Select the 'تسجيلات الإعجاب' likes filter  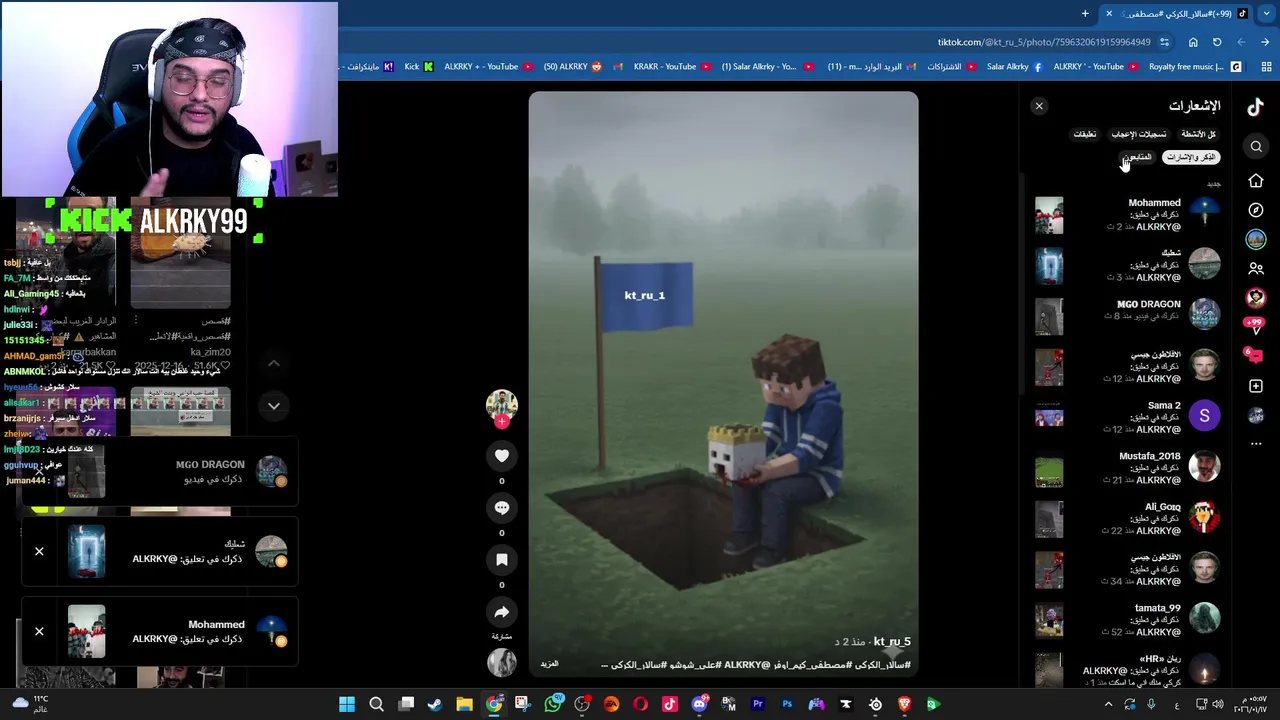(1139, 134)
